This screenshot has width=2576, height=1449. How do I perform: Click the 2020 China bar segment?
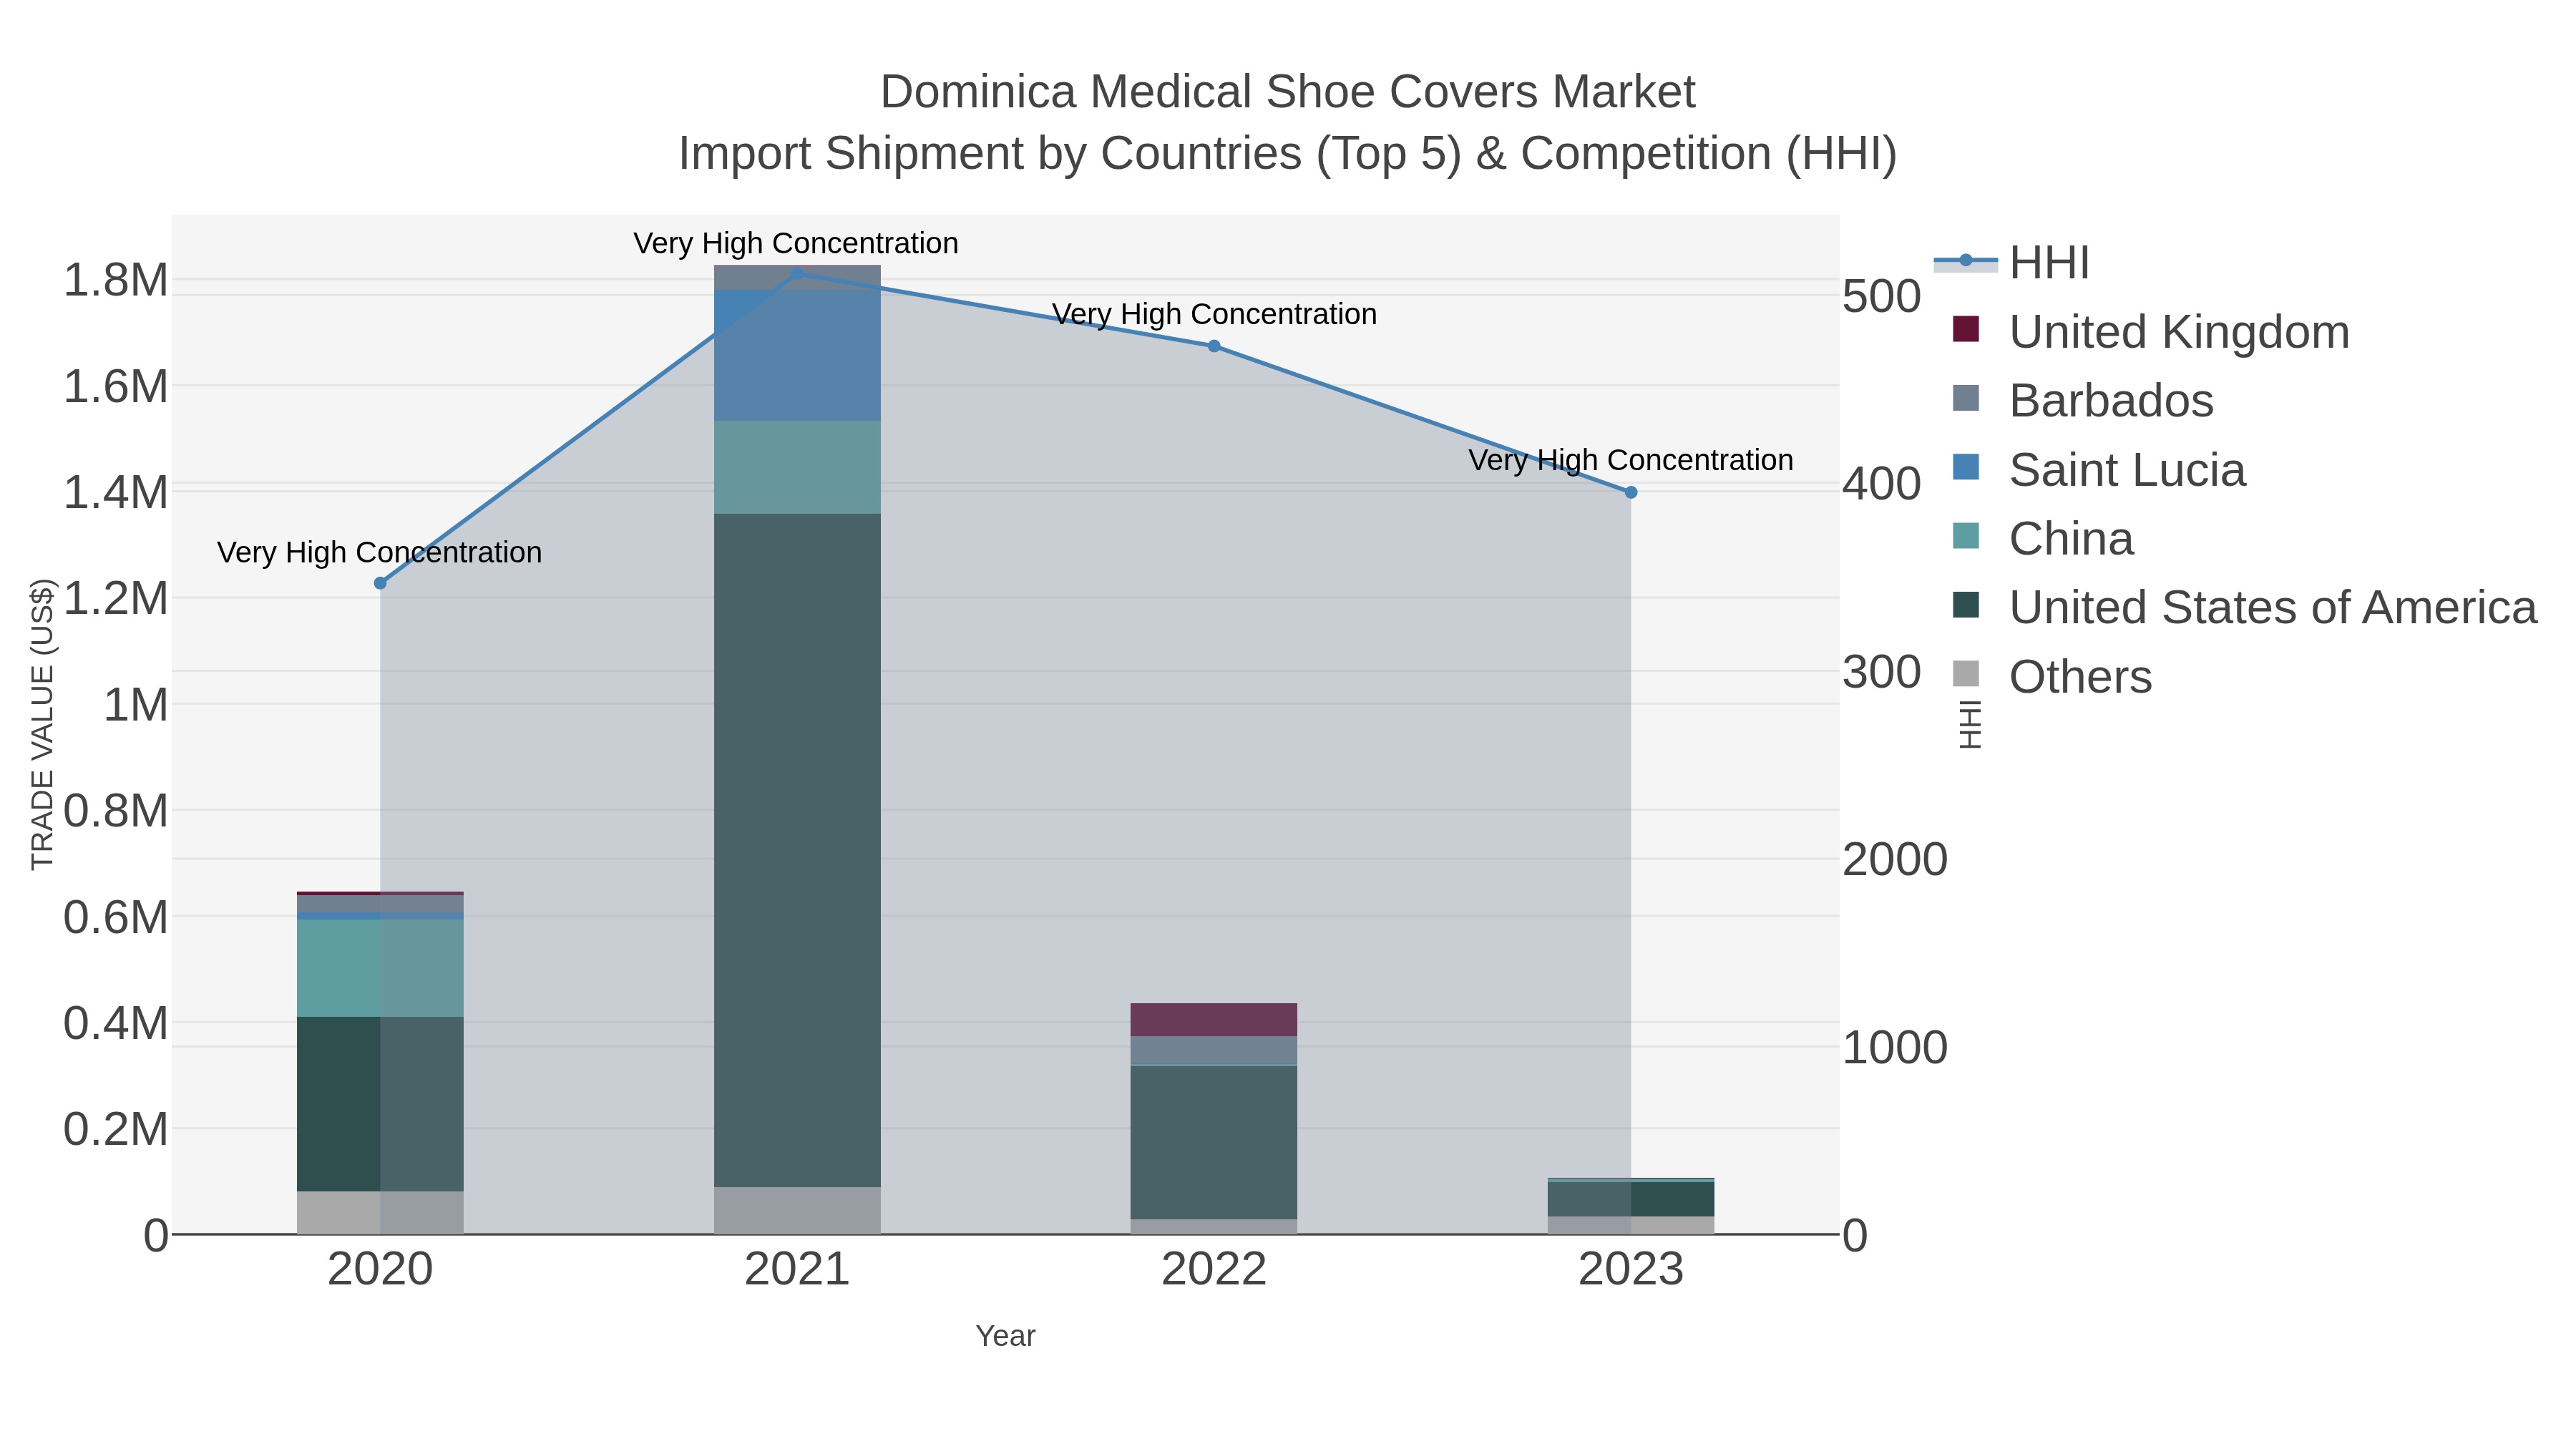point(380,968)
